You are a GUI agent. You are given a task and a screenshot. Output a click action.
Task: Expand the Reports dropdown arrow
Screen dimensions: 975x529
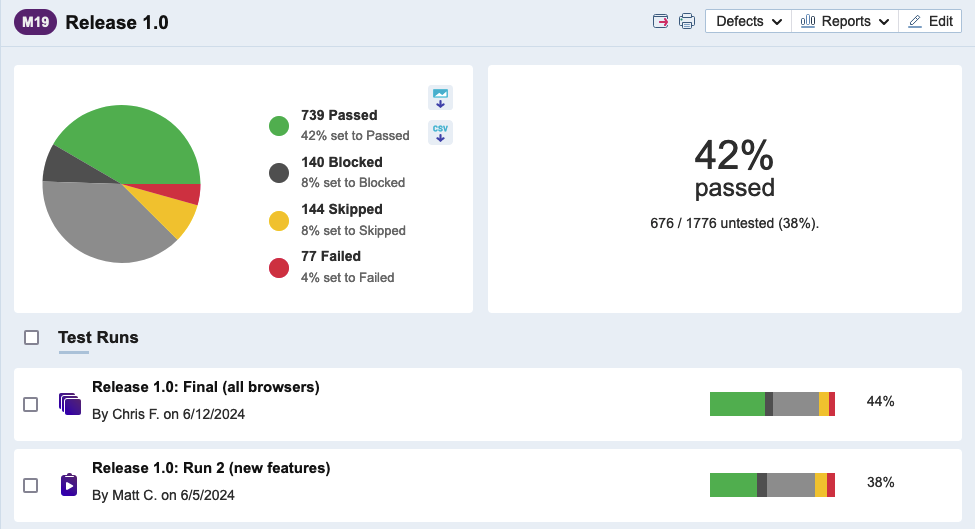pos(883,22)
